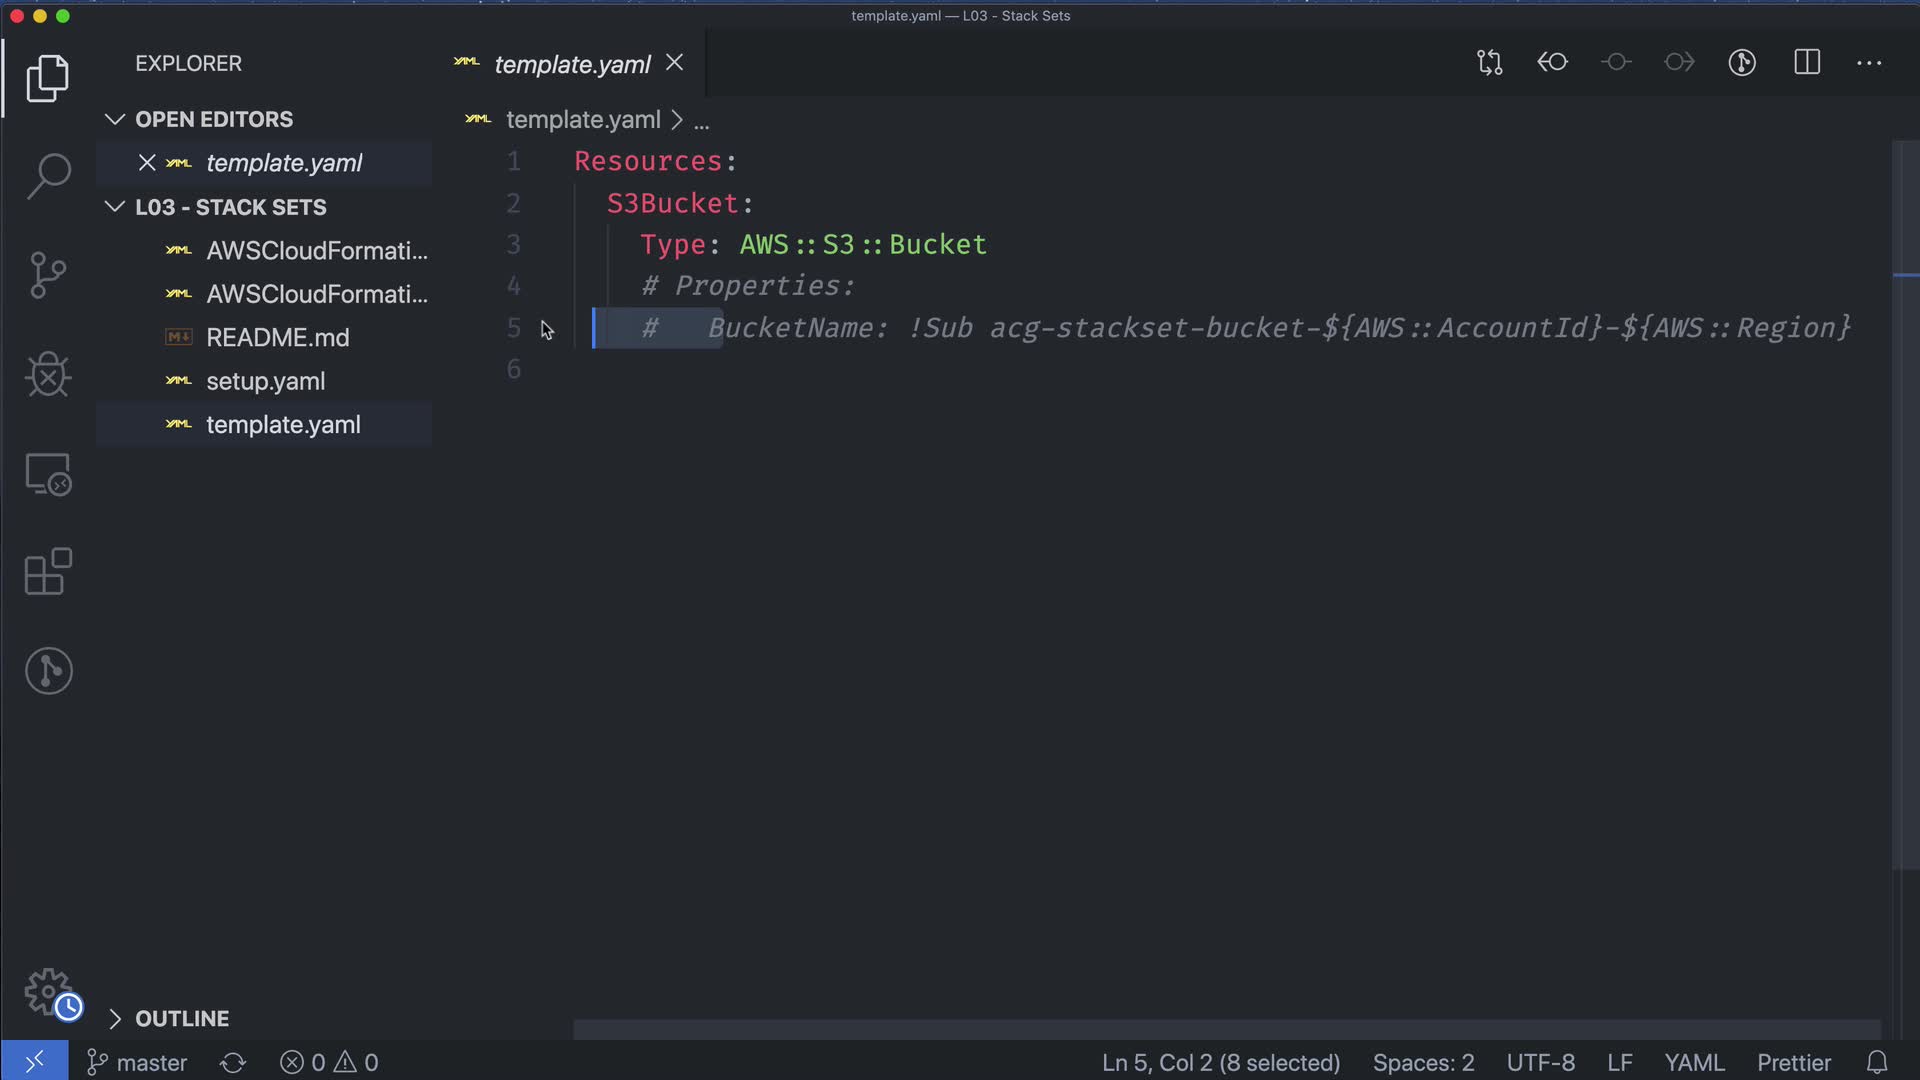Viewport: 1920px width, 1080px height.
Task: Open the editor More Actions ellipsis
Action: (x=1868, y=62)
